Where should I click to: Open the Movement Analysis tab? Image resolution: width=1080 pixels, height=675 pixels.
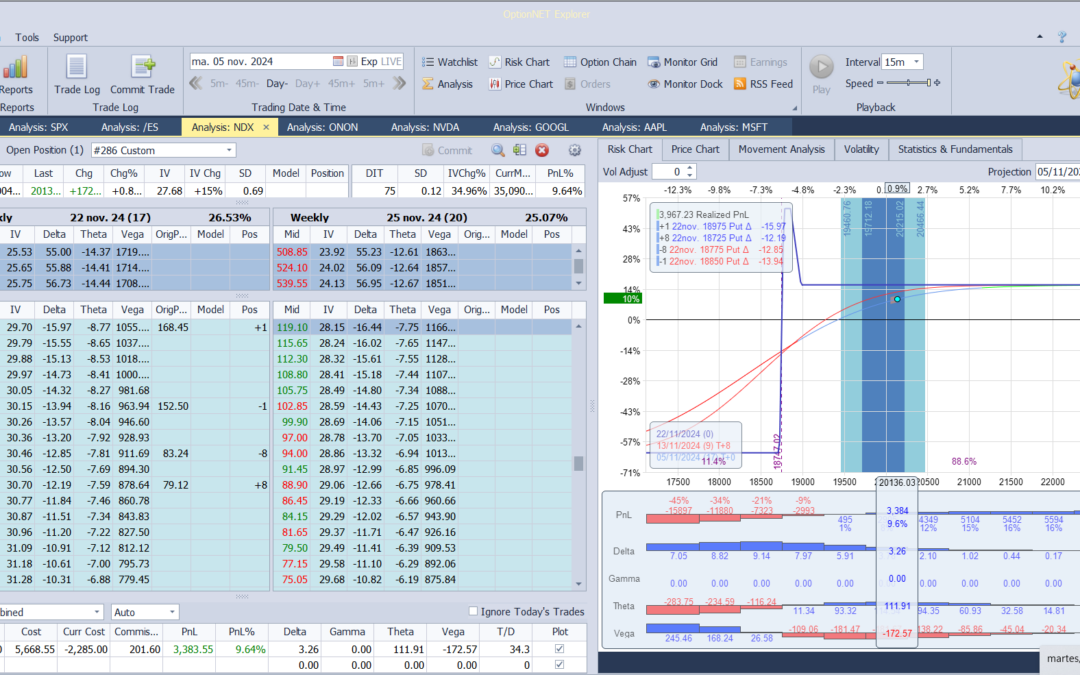781,149
